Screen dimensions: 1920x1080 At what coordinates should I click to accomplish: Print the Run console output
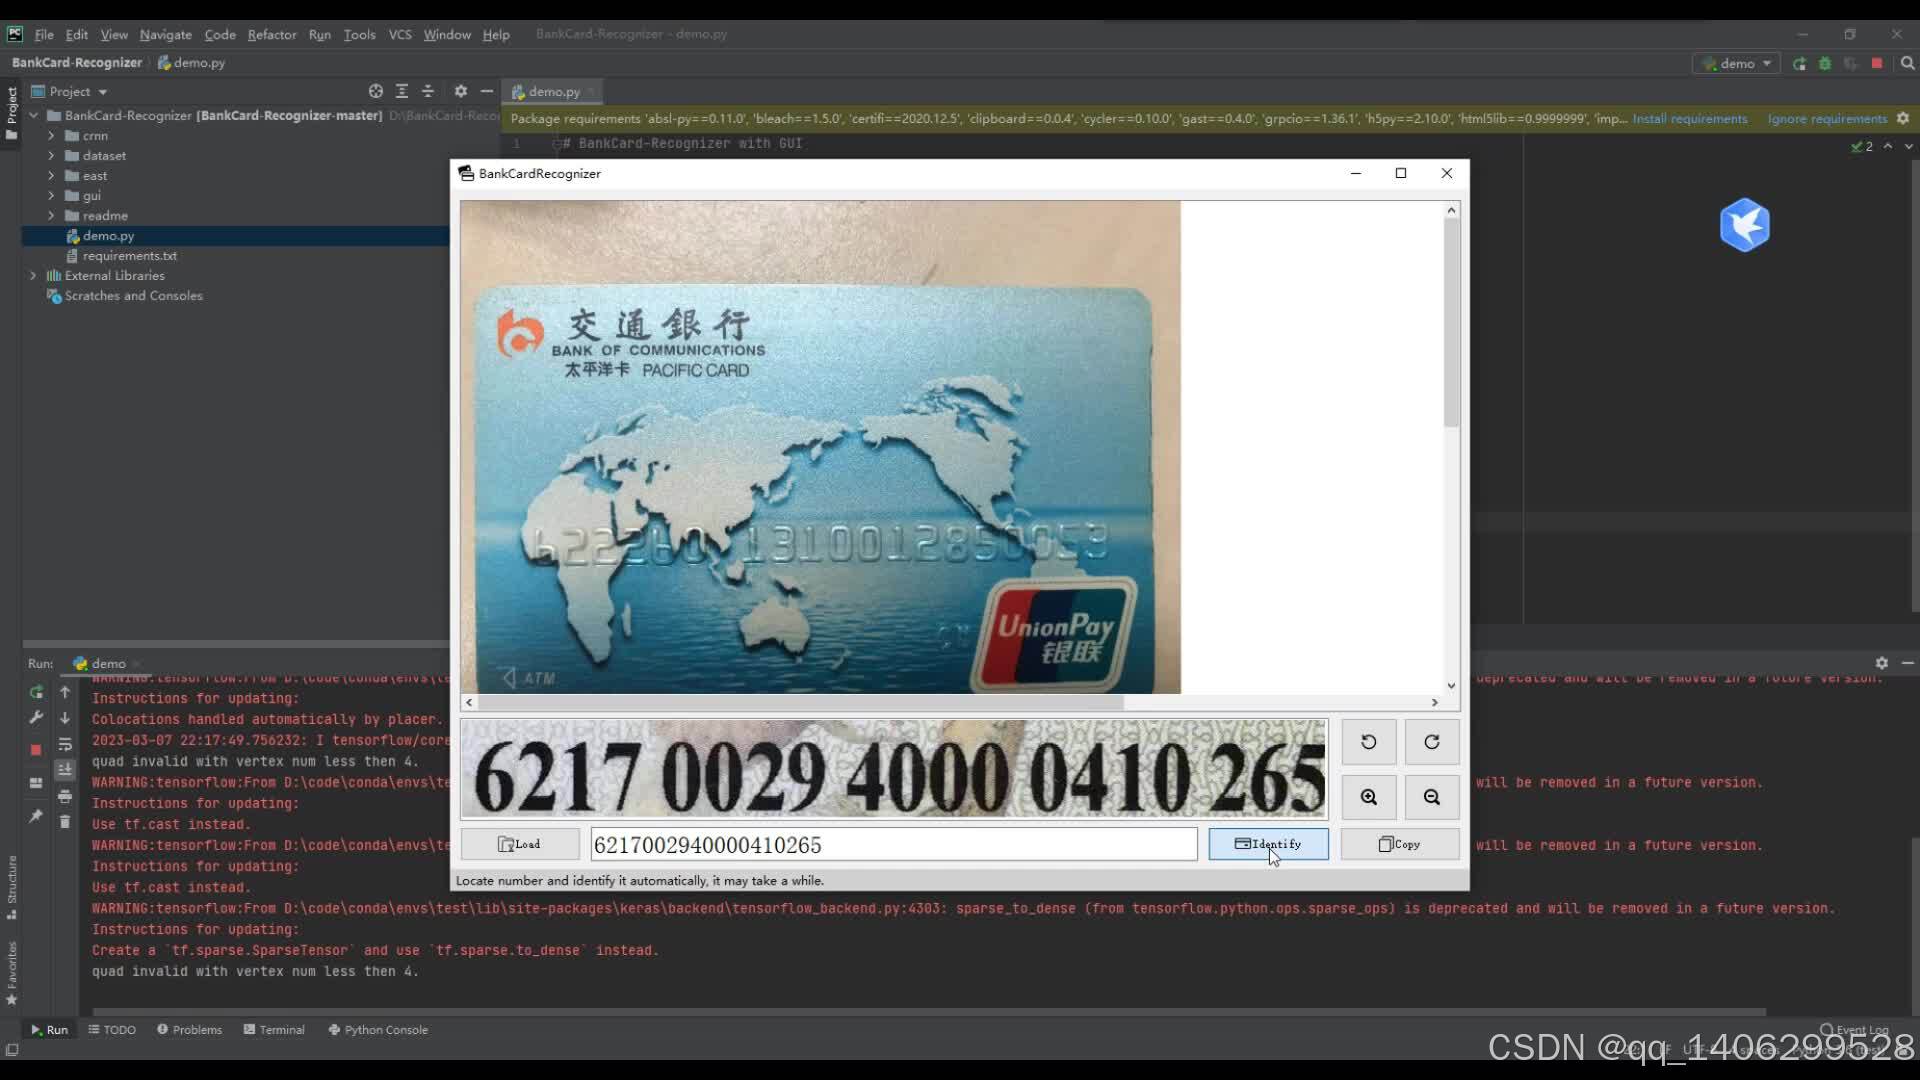click(x=65, y=796)
